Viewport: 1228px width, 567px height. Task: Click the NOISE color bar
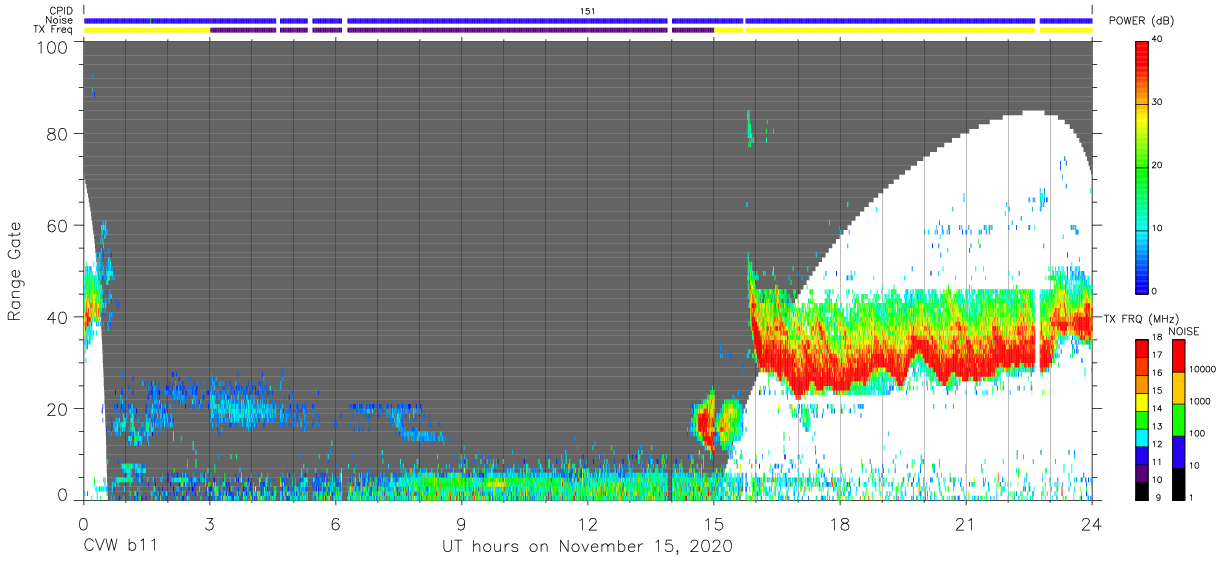[x=1179, y=419]
